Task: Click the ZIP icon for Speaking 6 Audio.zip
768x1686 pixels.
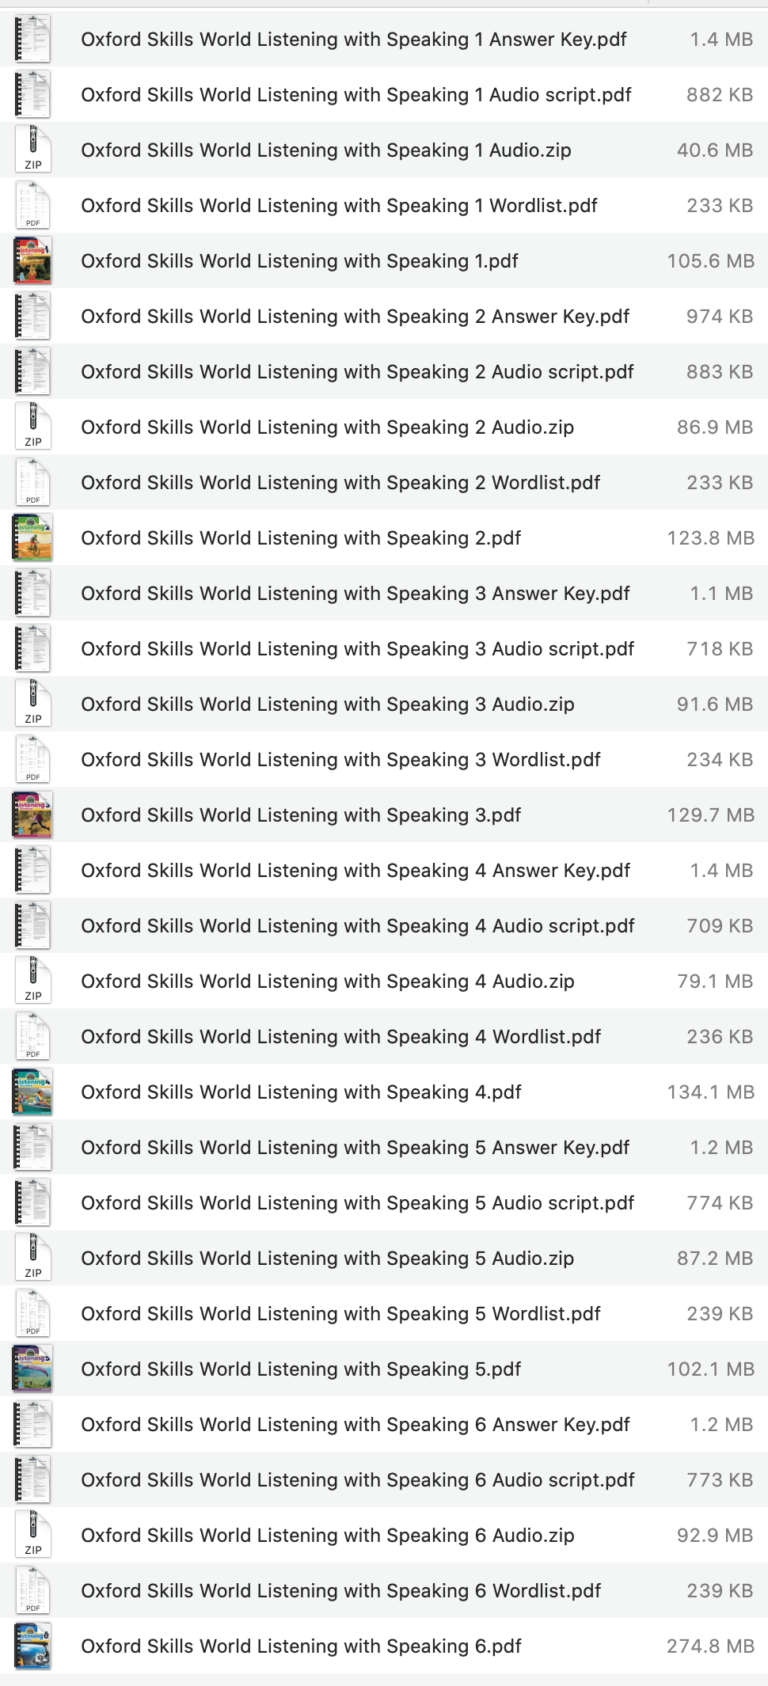Action: [x=33, y=1535]
